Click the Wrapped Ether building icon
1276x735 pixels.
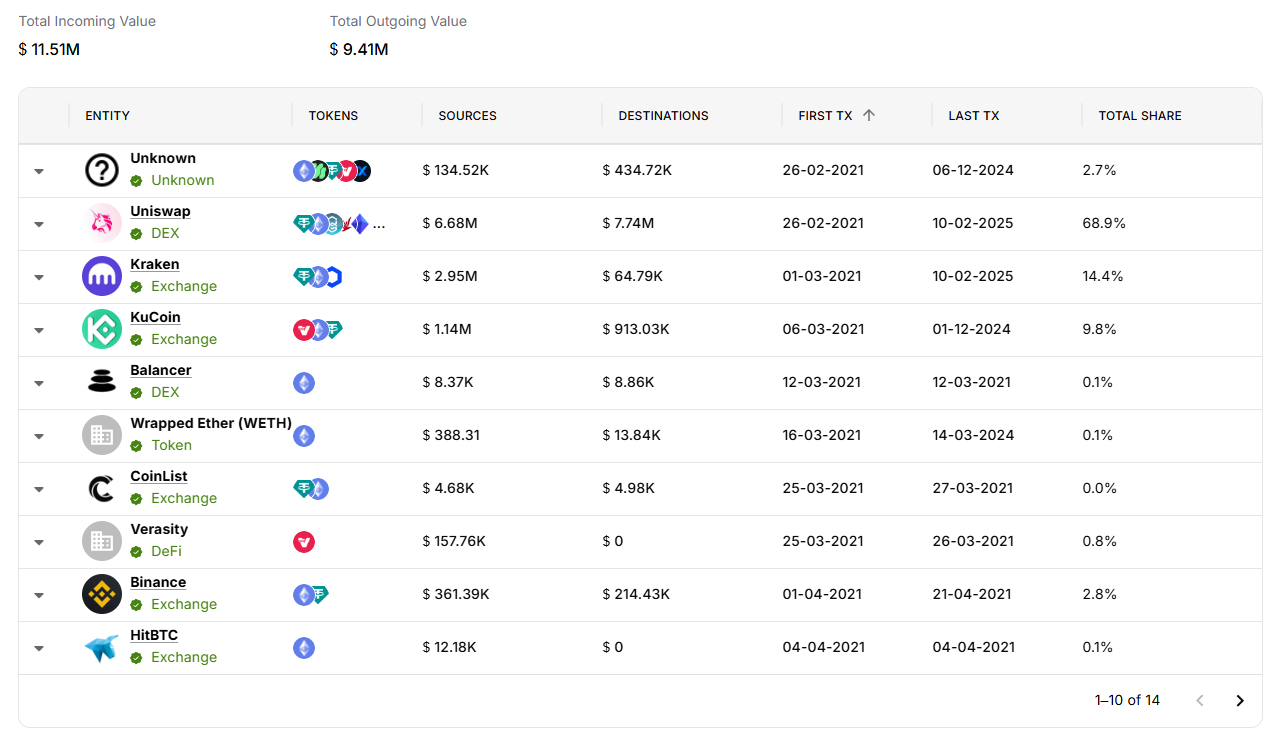click(x=102, y=435)
